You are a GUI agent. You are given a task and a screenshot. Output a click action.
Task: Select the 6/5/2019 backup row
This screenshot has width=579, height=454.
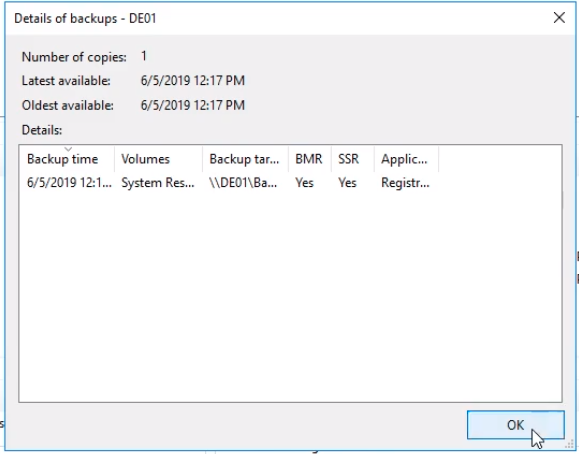pos(228,183)
